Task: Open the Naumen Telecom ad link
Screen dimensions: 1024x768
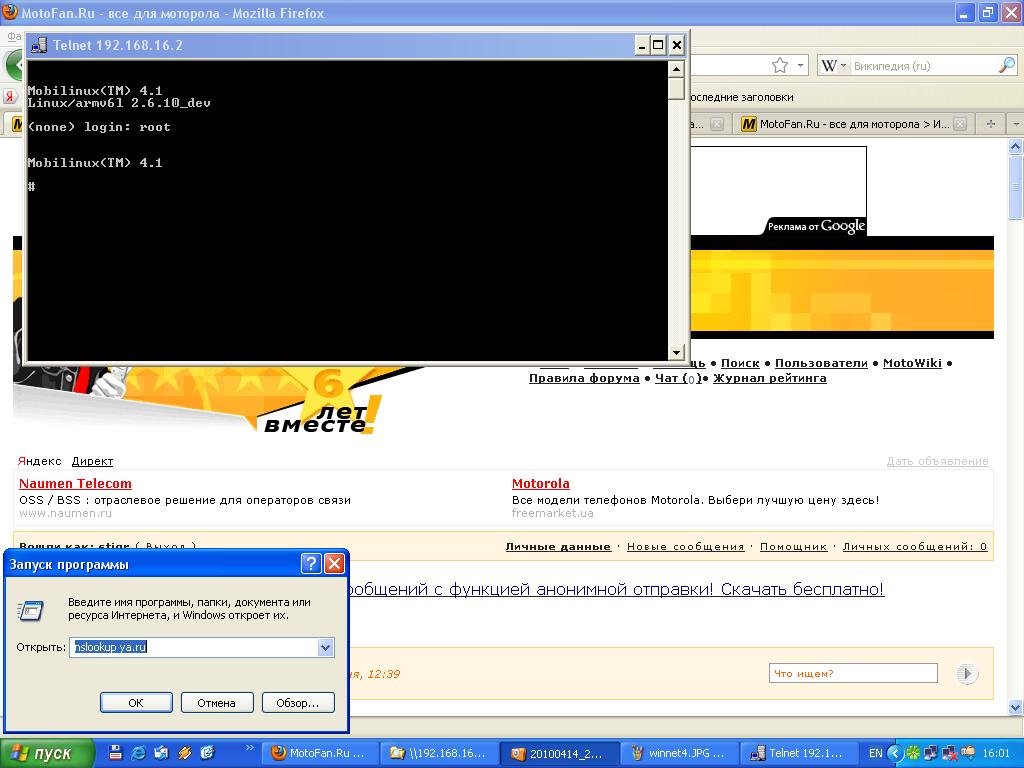Action: [75, 483]
